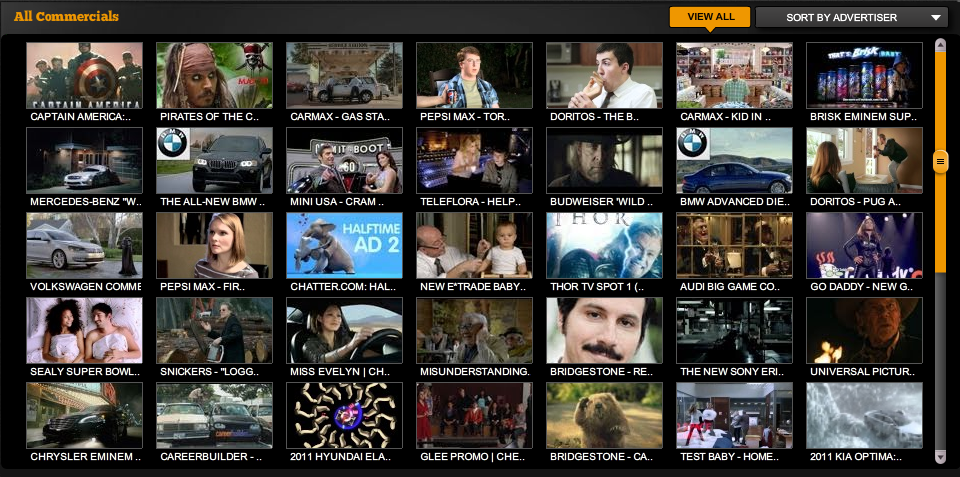Open the Thor TV Spot 1 thumbnail
The image size is (960, 477).
[x=604, y=246]
